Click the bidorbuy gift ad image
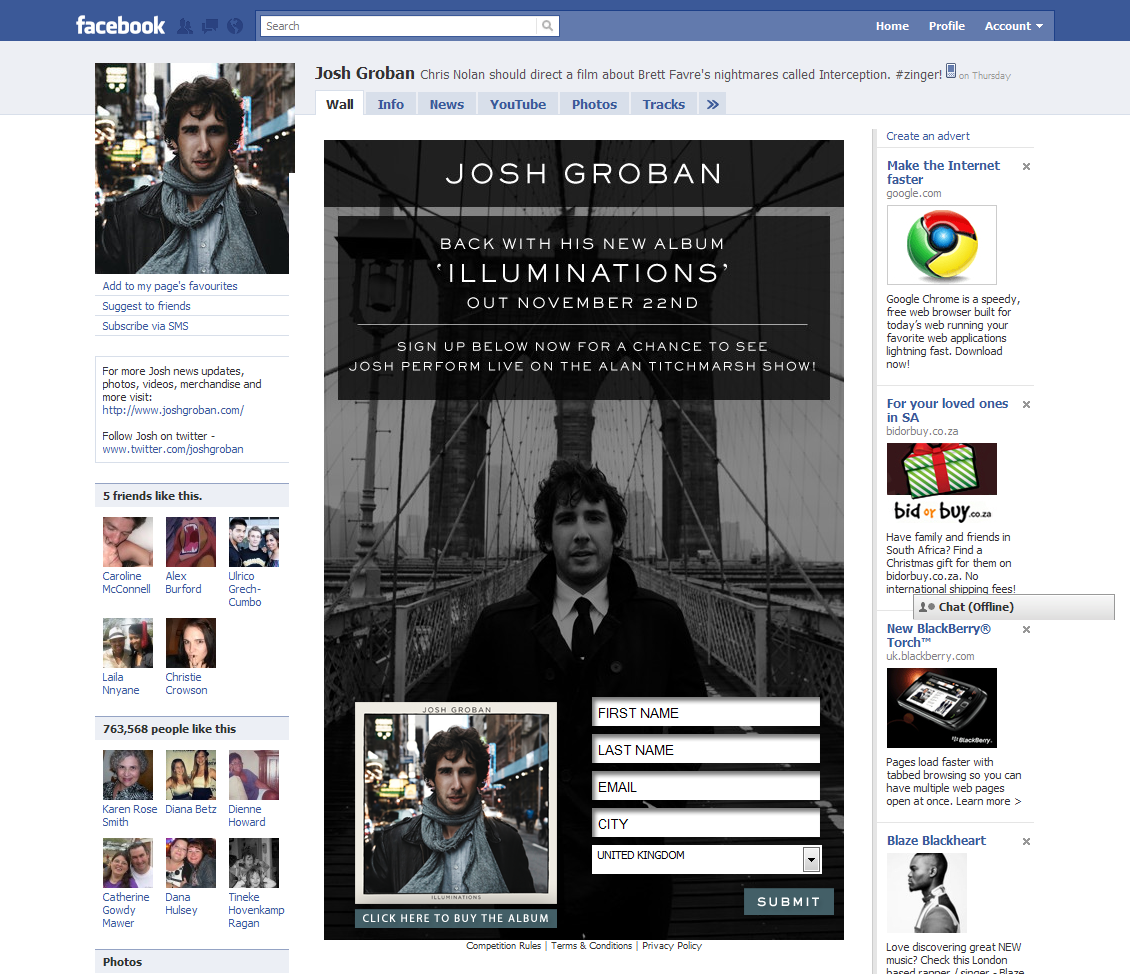Viewport: 1130px width, 974px height. pos(941,483)
